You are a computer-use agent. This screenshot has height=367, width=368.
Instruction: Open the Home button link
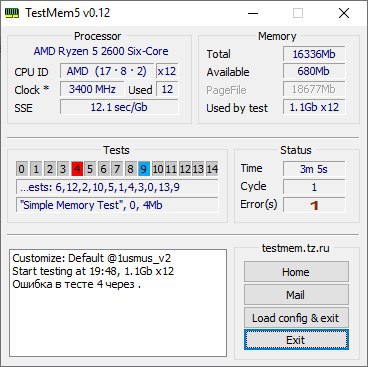pyautogui.click(x=296, y=272)
